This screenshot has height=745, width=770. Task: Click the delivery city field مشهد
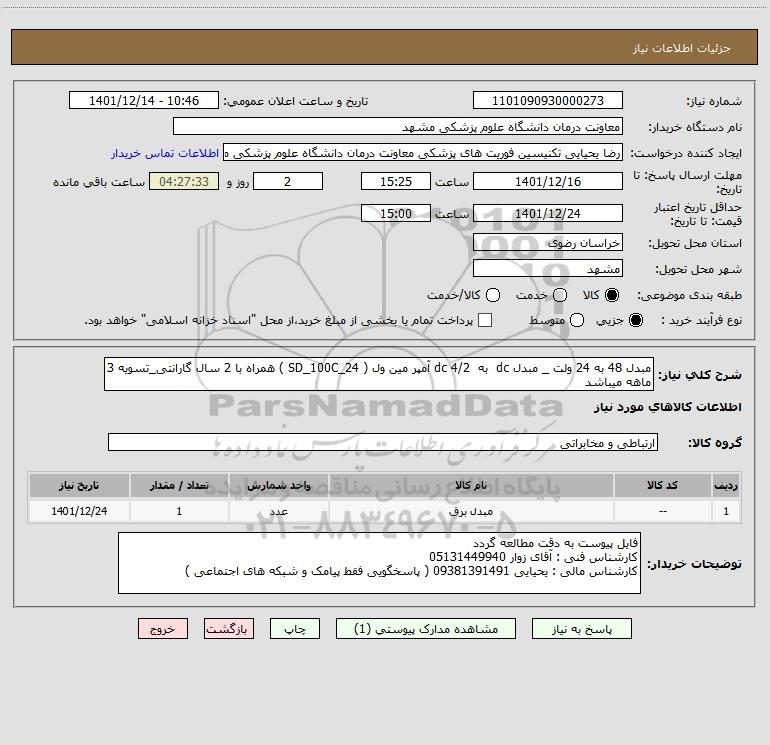548,269
